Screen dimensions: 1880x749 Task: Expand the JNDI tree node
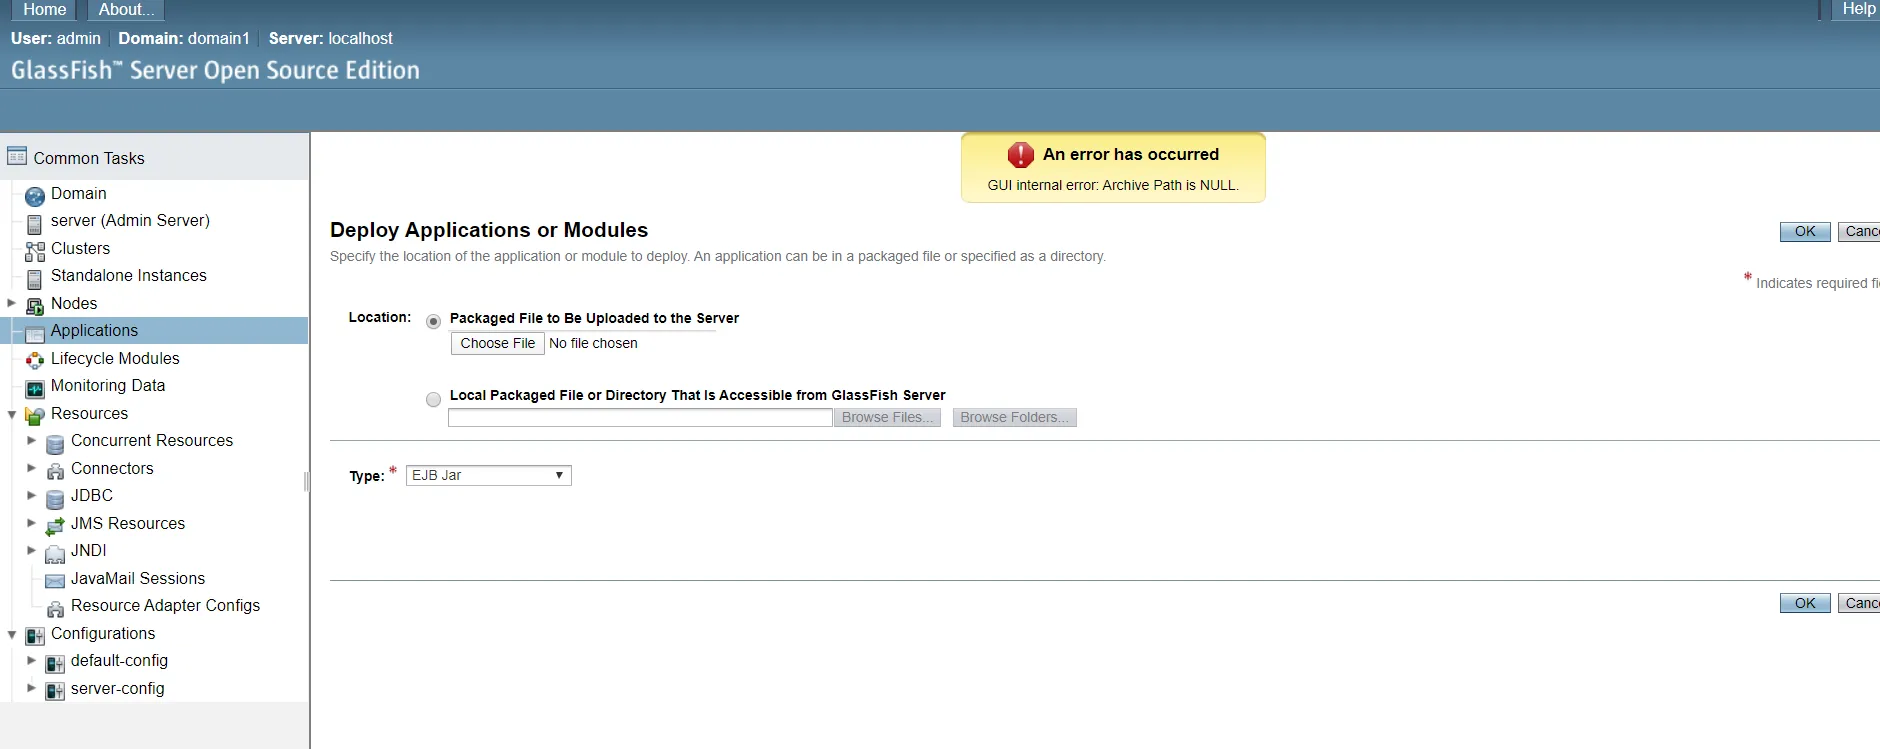32,550
